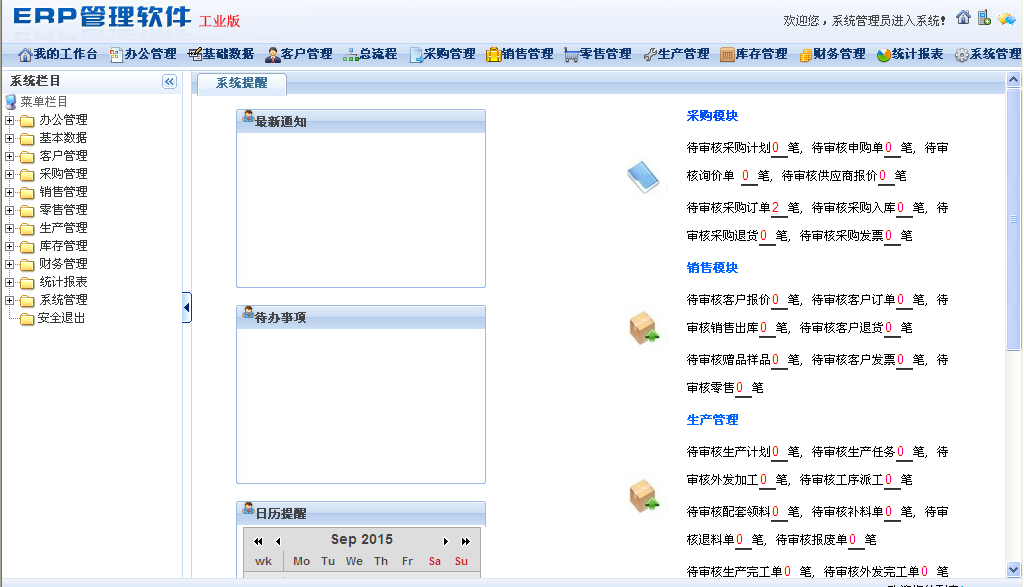Viewport: 1024px width, 587px height.
Task: Expand the 财务管理 tree node
Action: tap(10, 264)
